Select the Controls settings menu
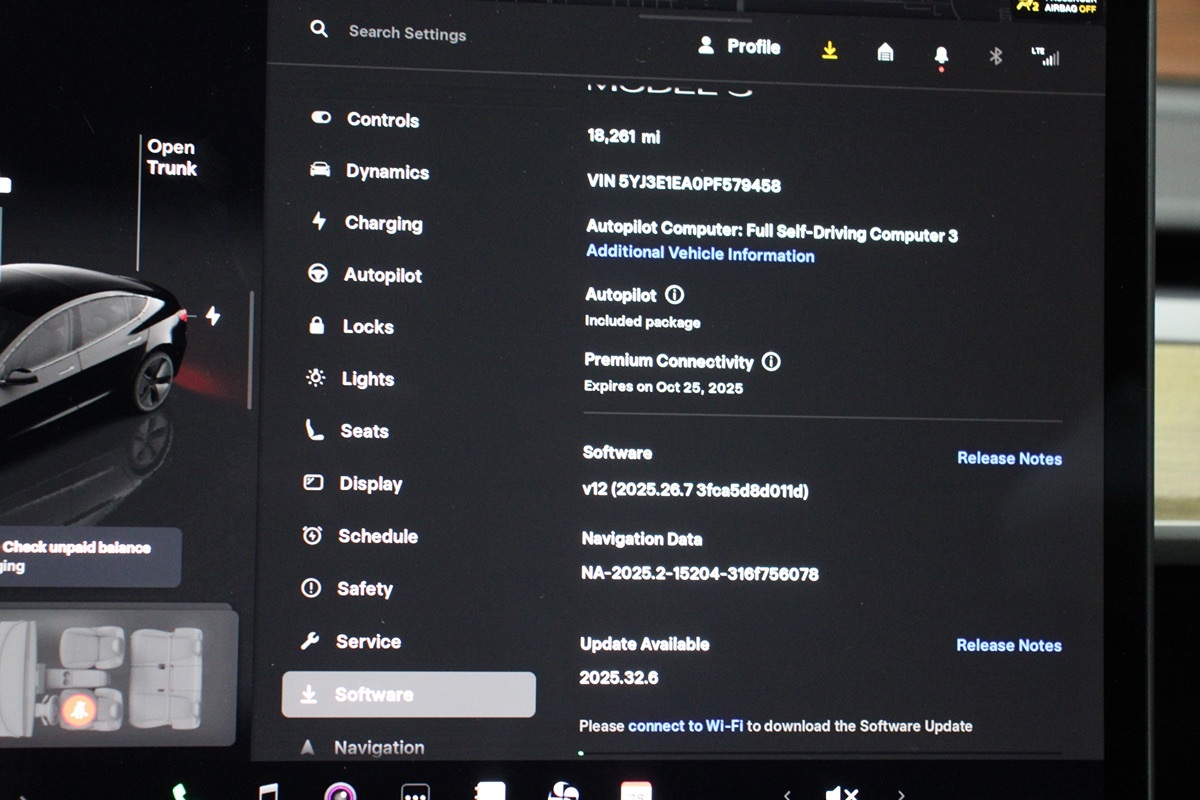 pyautogui.click(x=382, y=120)
